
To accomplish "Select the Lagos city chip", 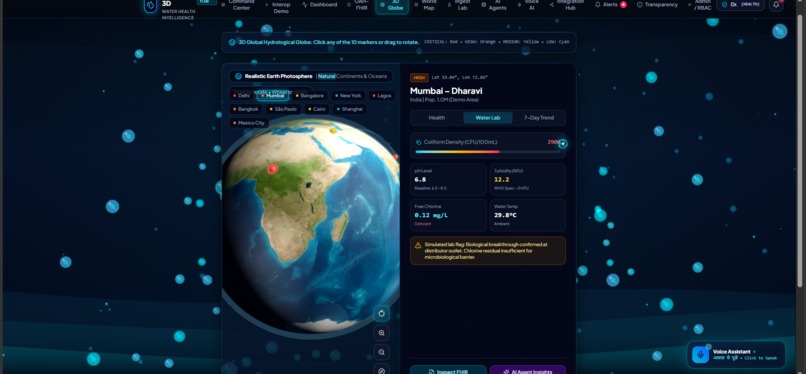I will coord(382,96).
